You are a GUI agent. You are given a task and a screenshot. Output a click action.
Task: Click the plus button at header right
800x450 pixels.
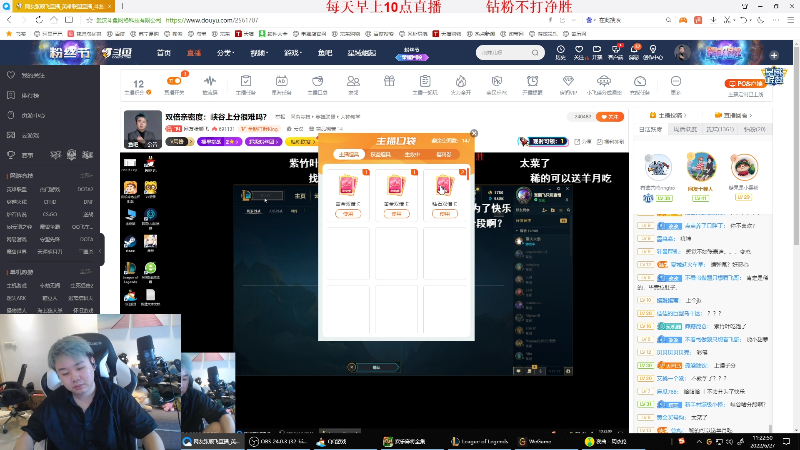pyautogui.click(x=774, y=55)
